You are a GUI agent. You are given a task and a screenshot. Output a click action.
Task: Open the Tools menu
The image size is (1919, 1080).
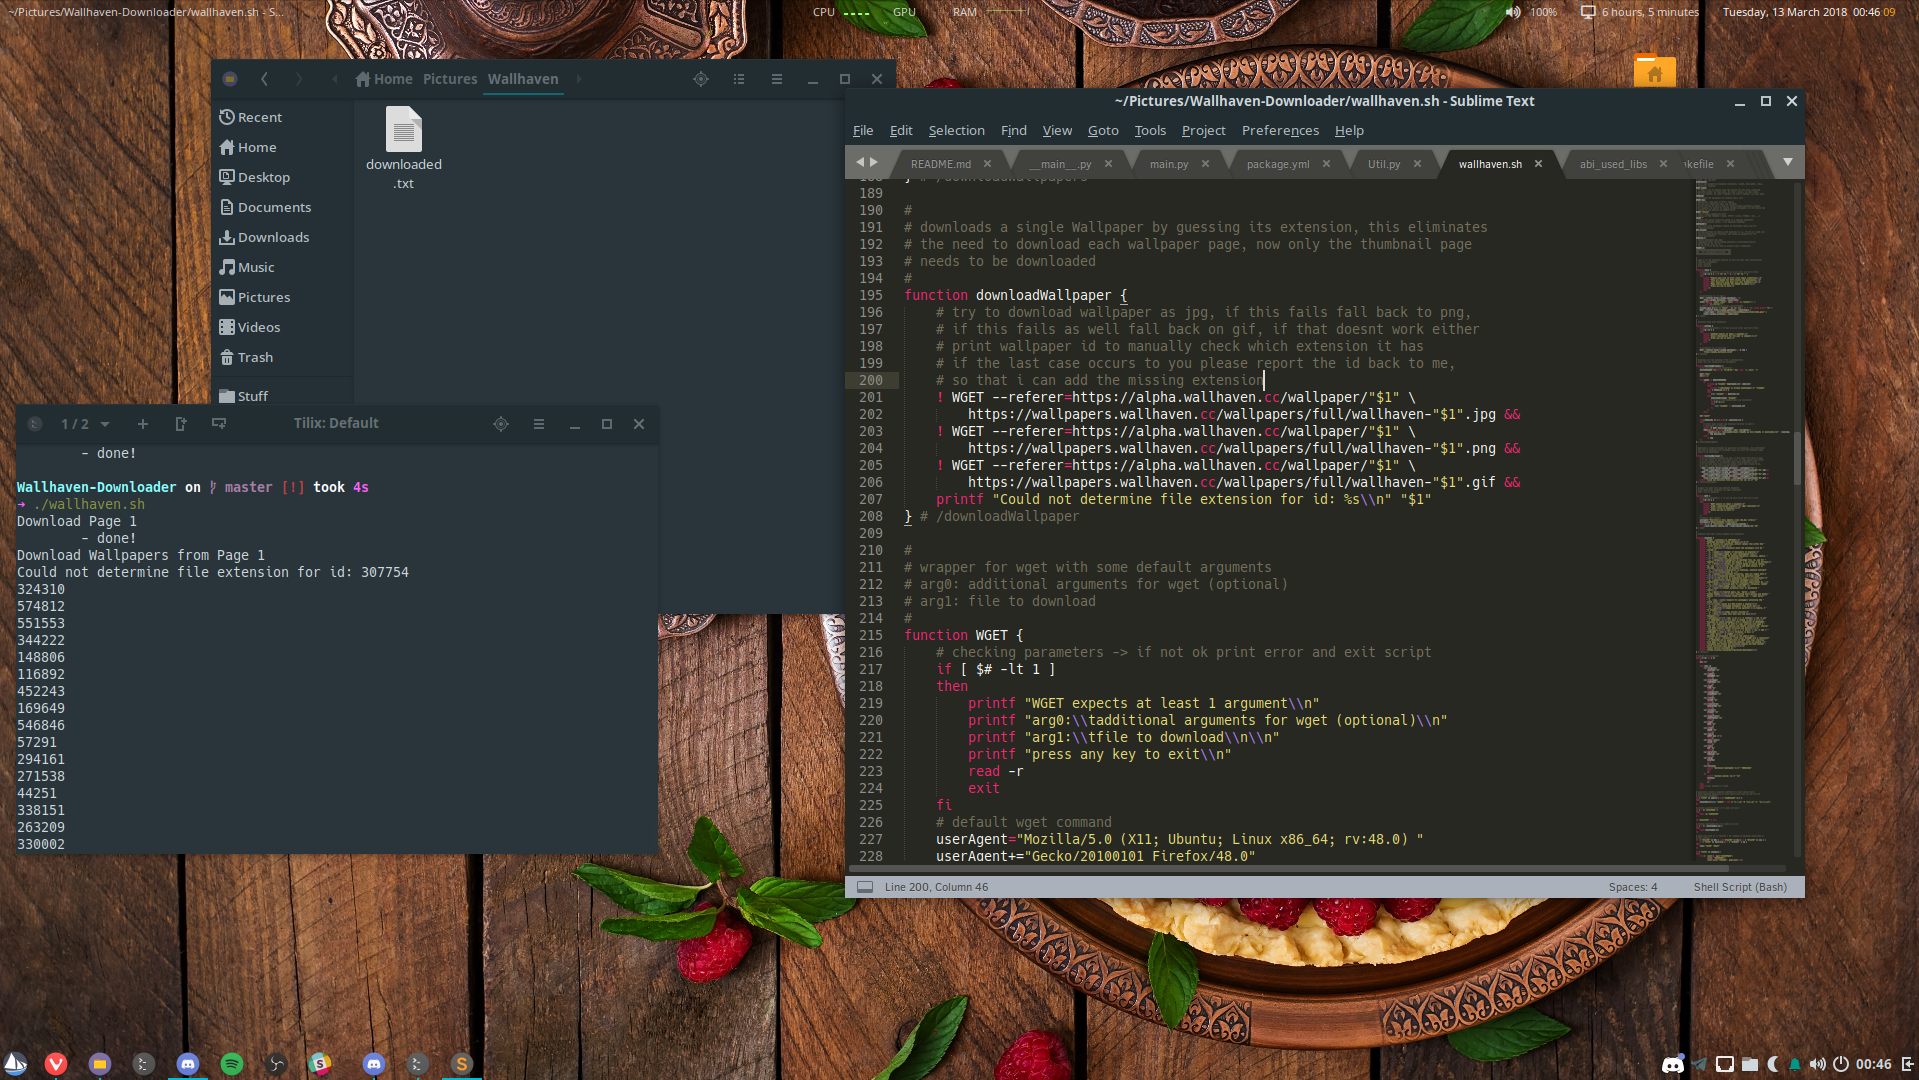pos(1150,130)
